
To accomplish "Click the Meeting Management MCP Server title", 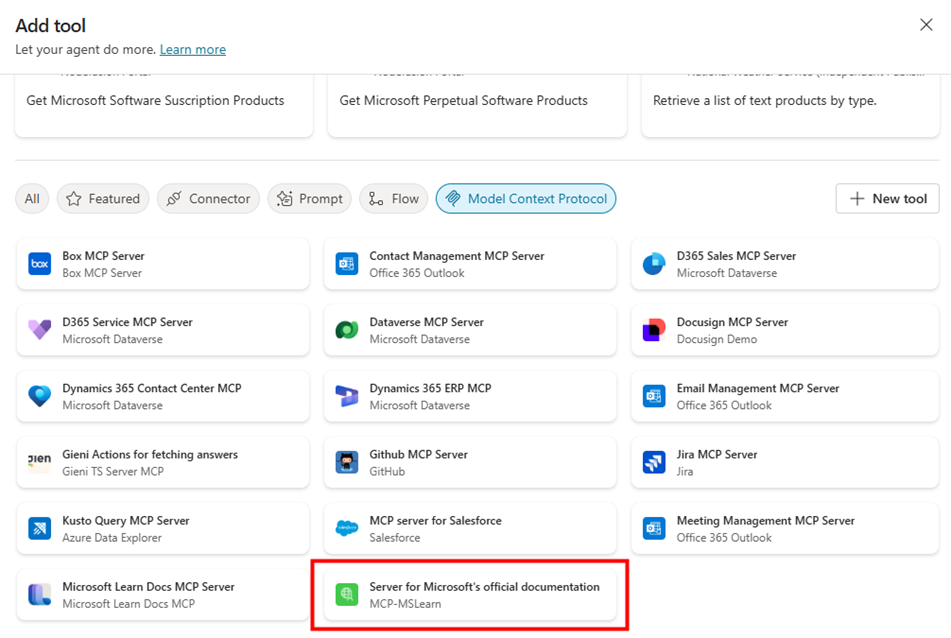I will 766,520.
